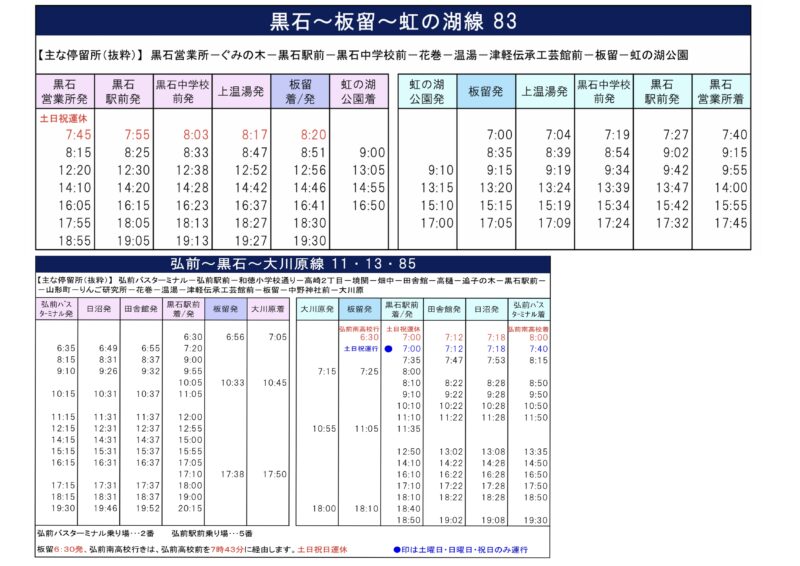800x566 pixels.
Task: Select the 16:23 time cell
Action: click(x=192, y=206)
